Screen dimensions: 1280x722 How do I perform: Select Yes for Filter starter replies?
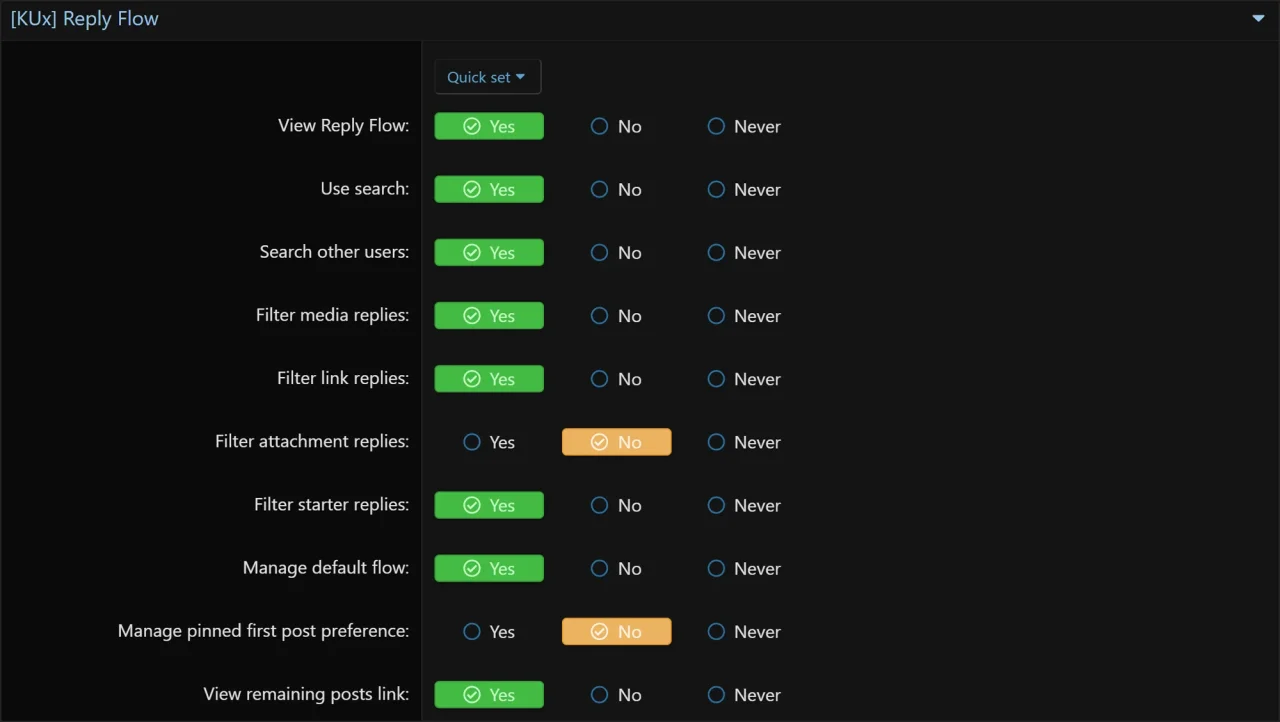(x=489, y=505)
